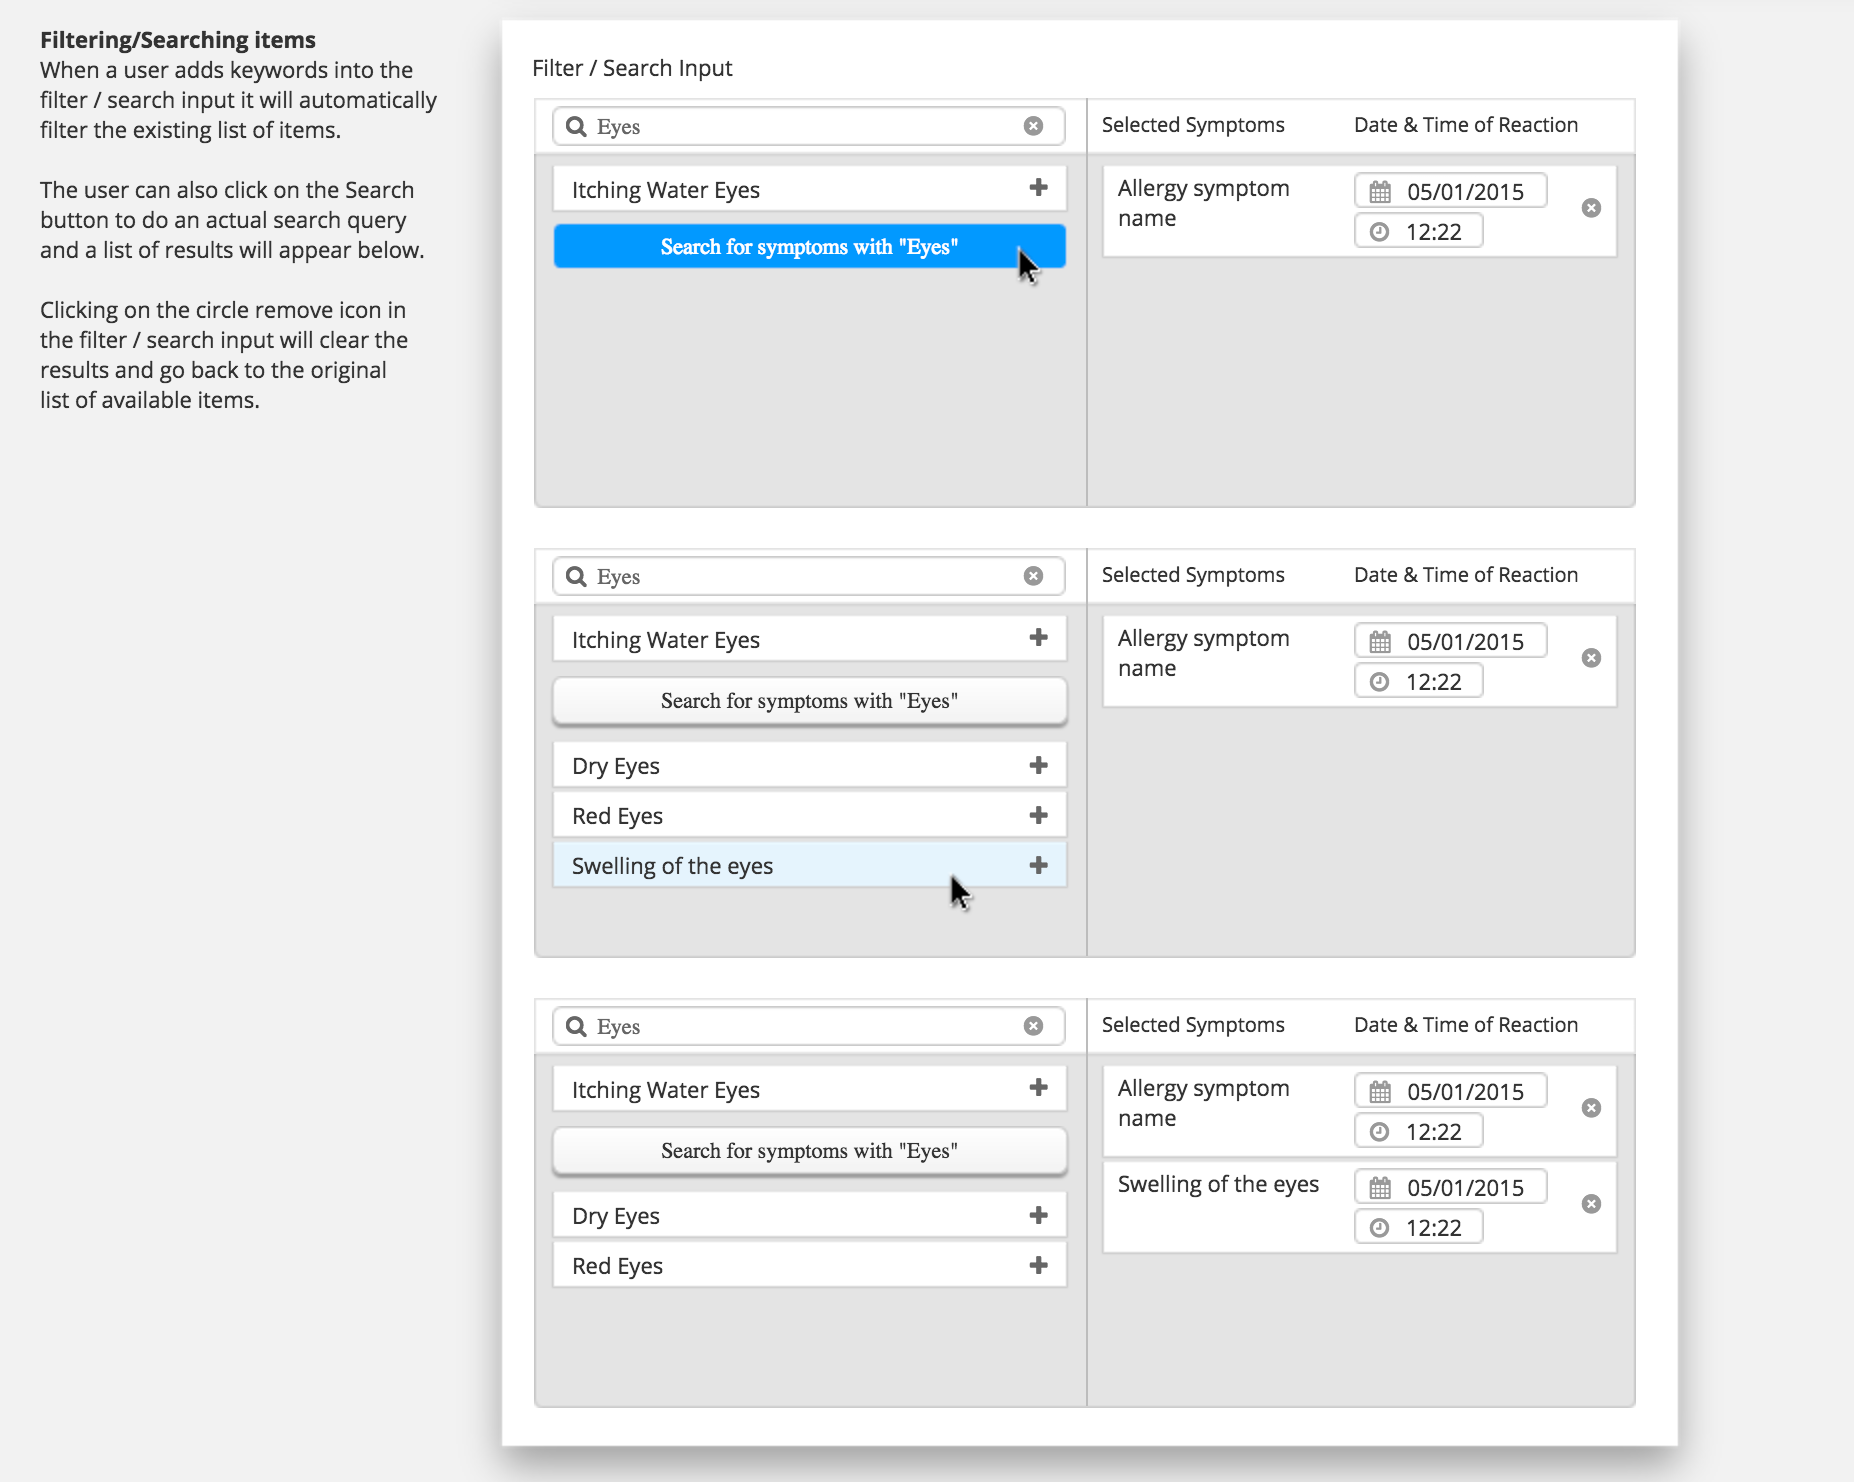Remove "Allergy symptom name" in the first panel

tap(1591, 208)
